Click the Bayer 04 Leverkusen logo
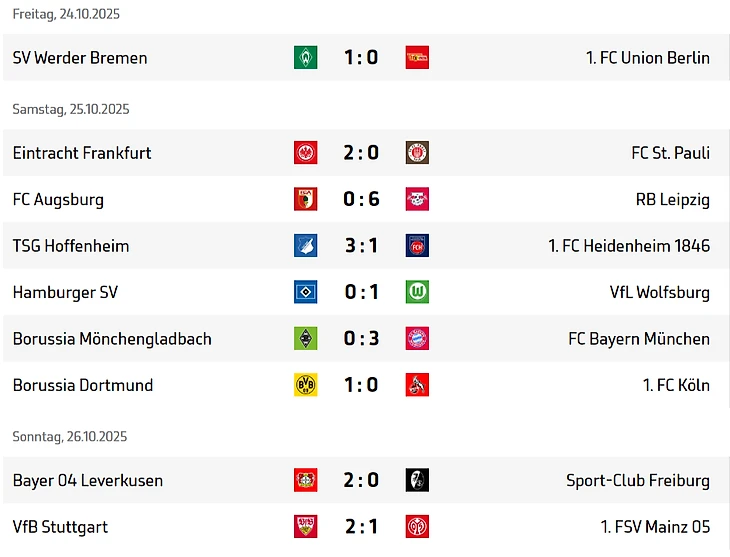Image resolution: width=730 pixels, height=557 pixels. (x=305, y=480)
